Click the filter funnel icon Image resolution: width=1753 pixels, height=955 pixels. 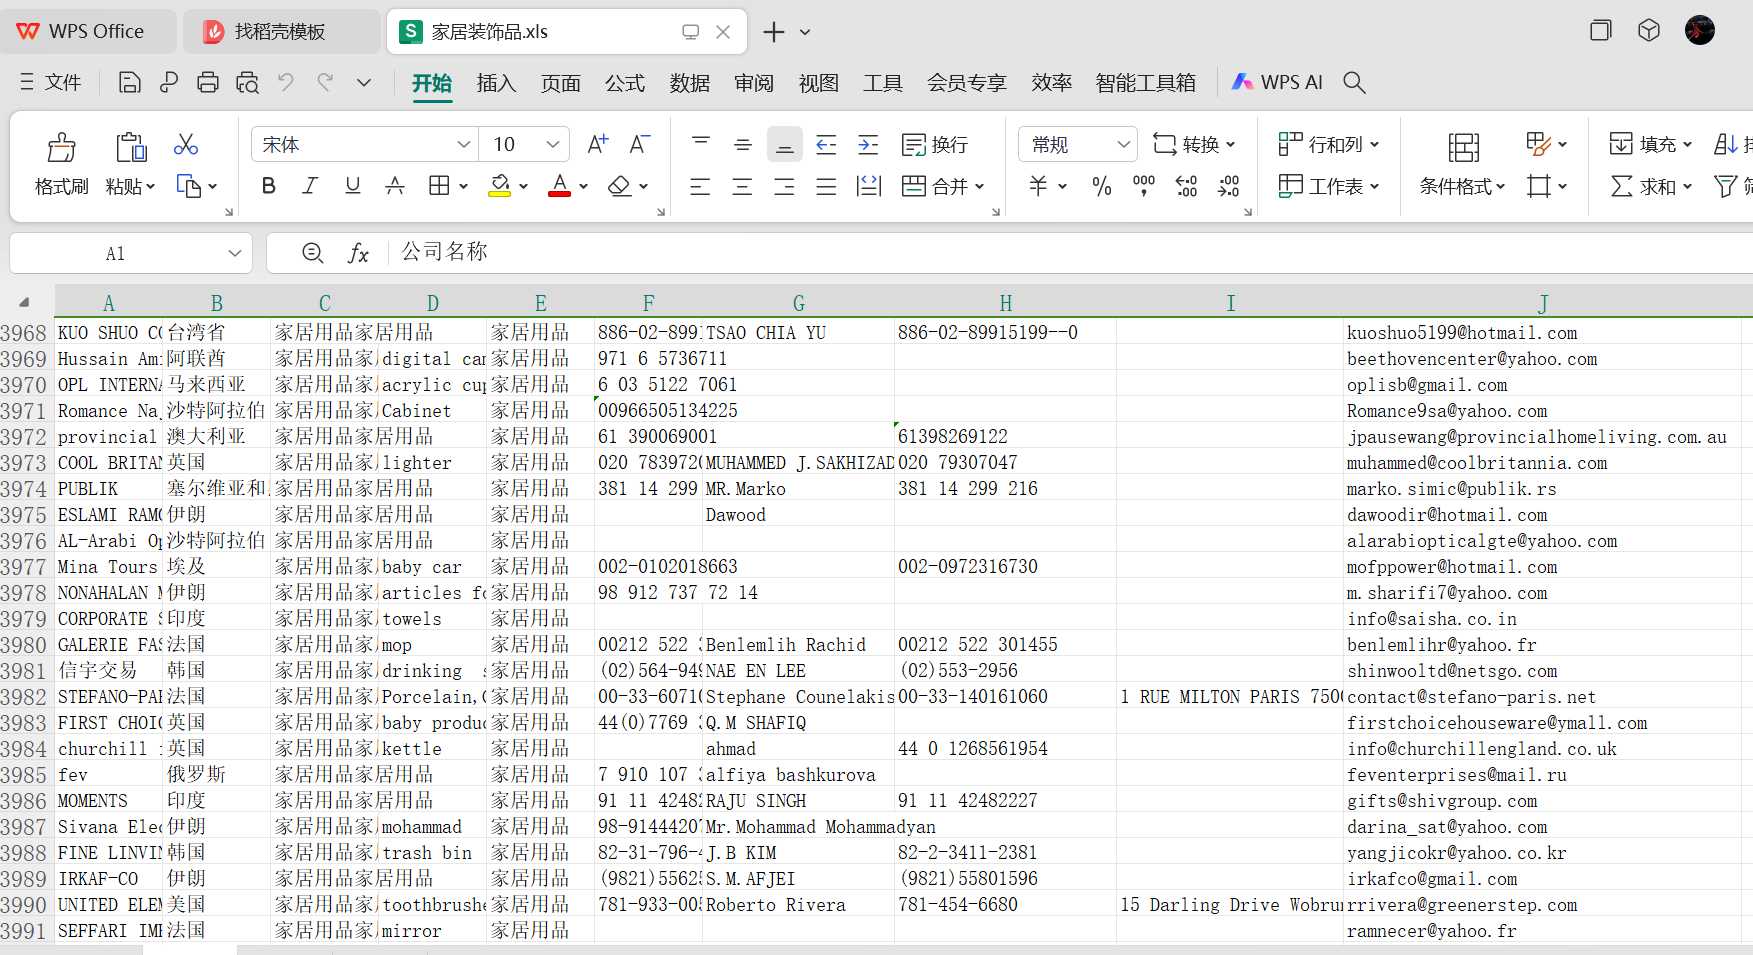pos(1726,186)
